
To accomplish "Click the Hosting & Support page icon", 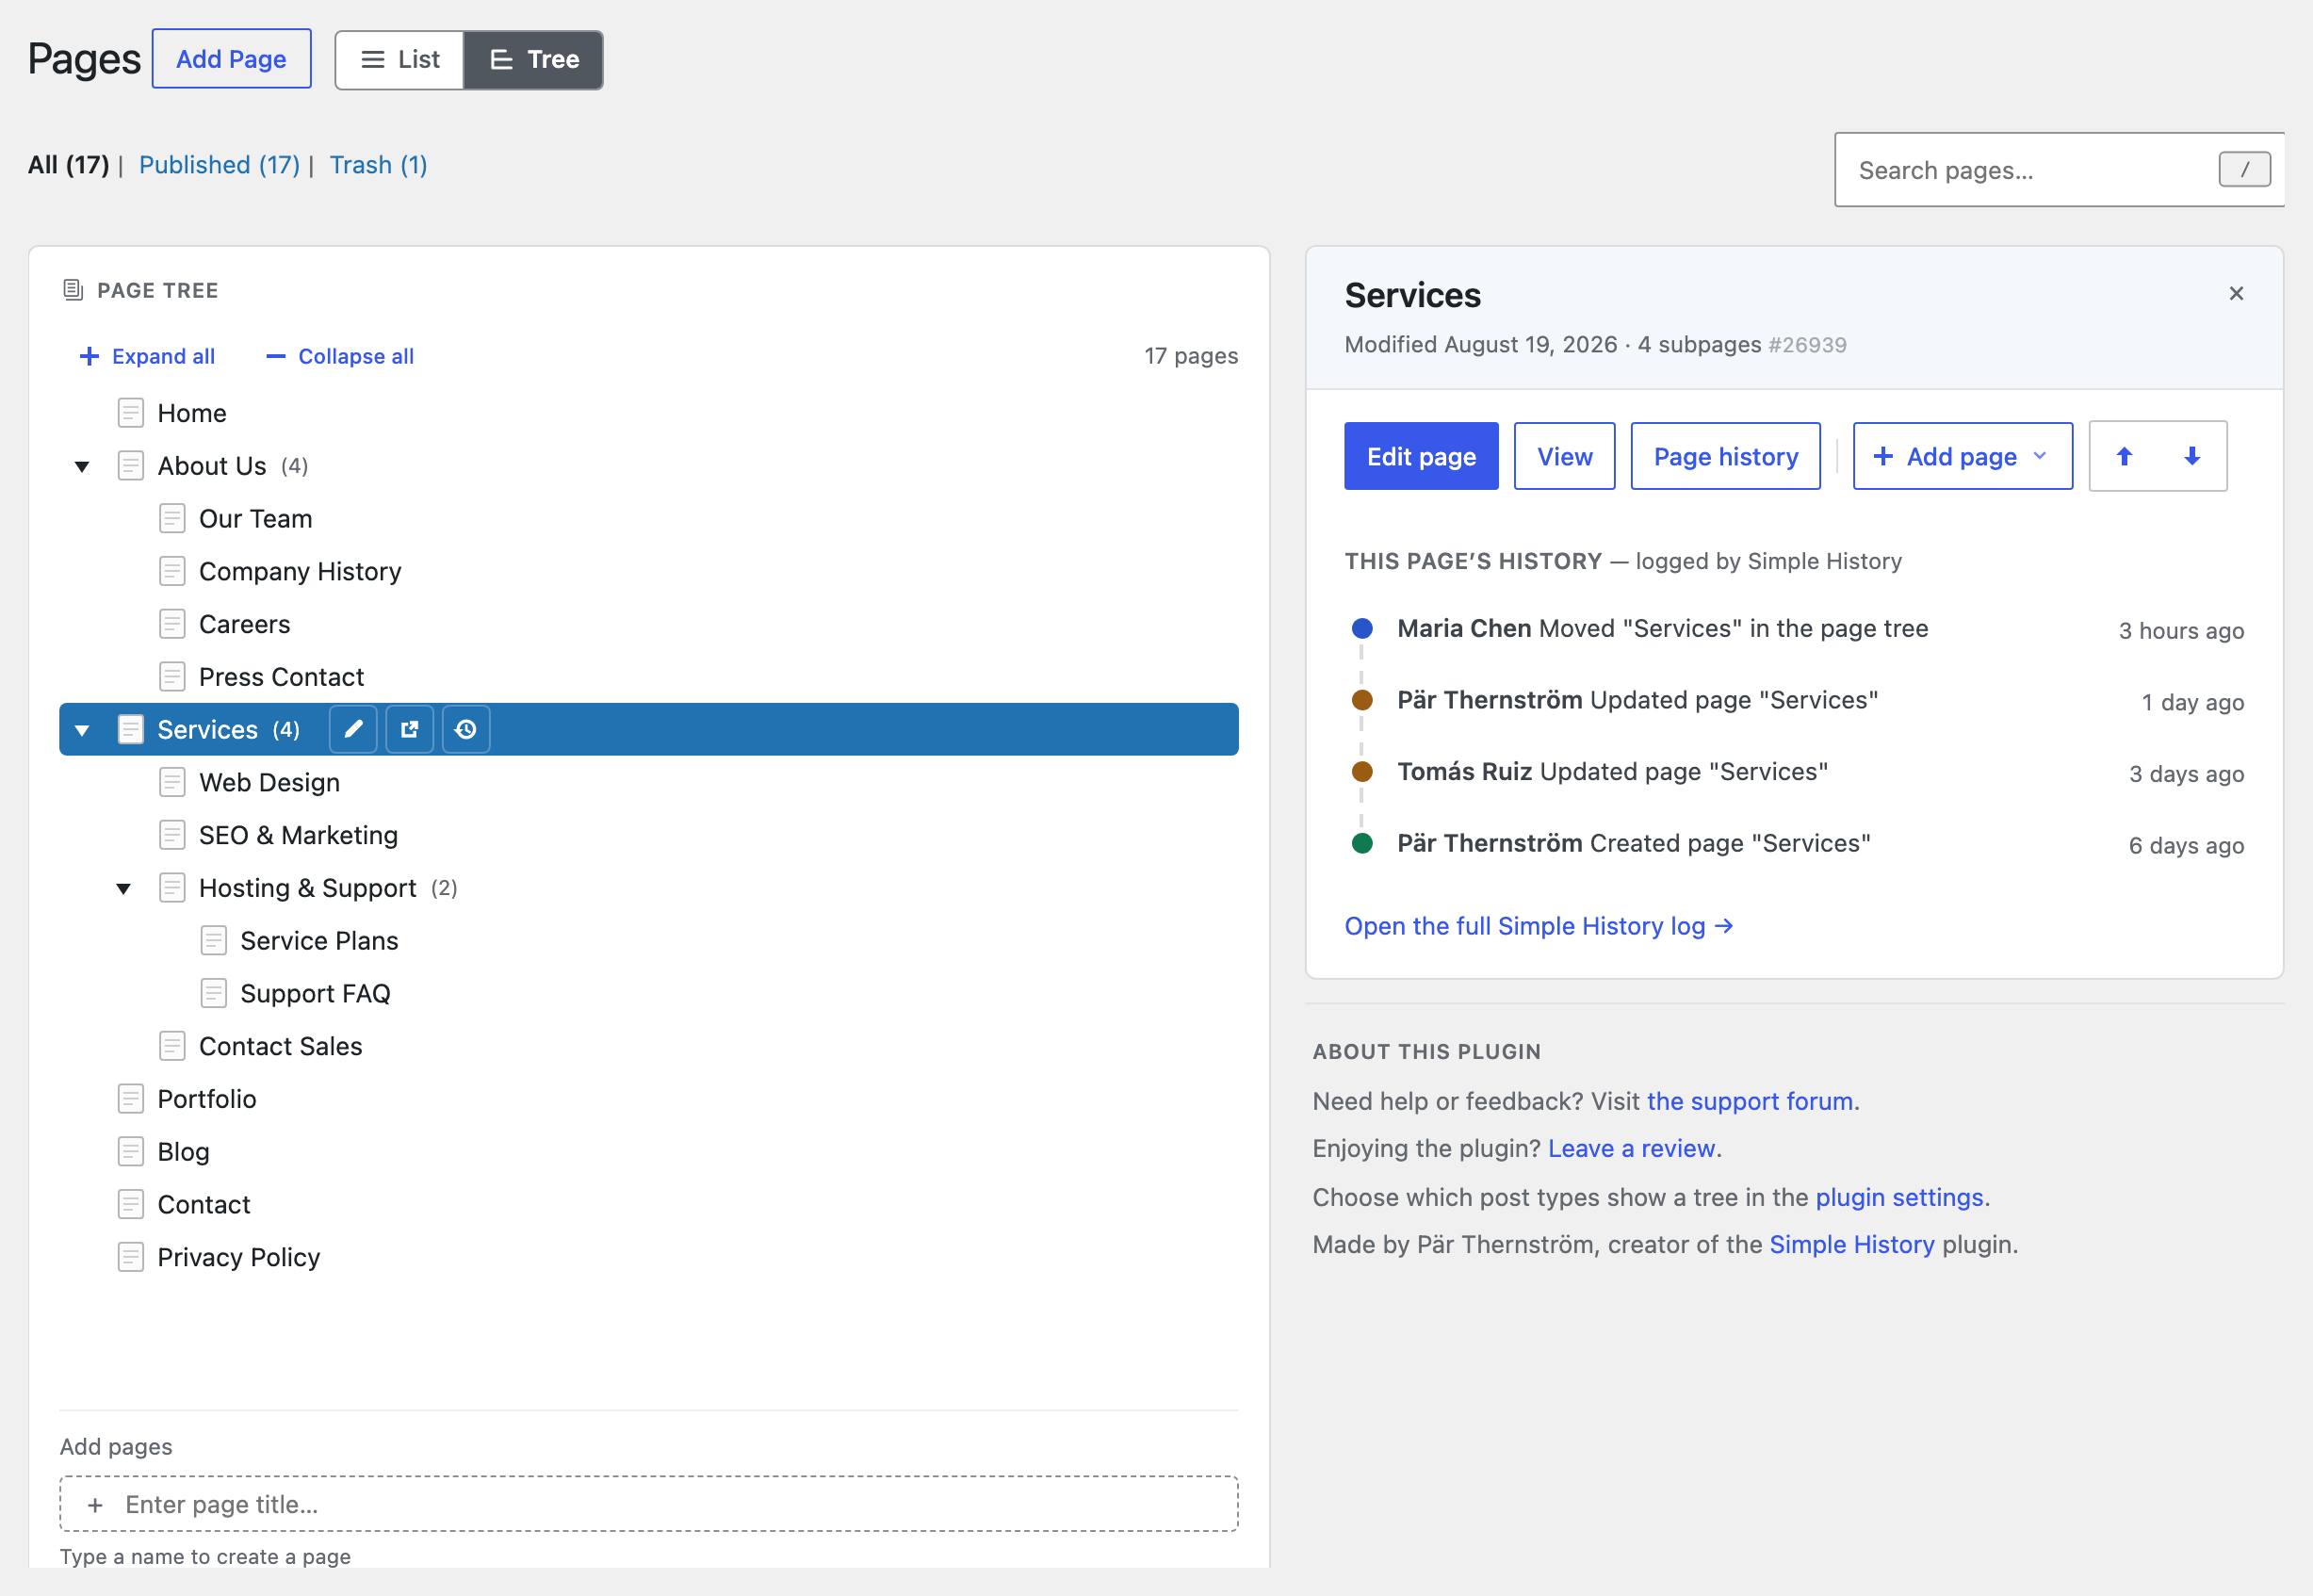I will [172, 888].
